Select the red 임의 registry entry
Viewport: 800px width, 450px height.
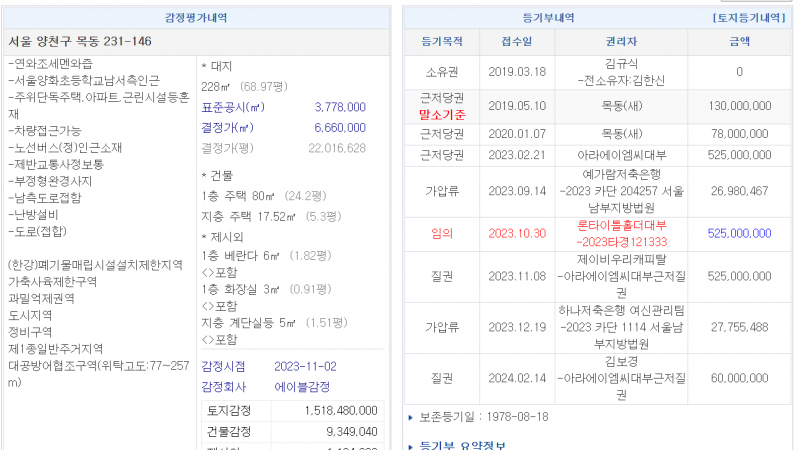coord(441,233)
